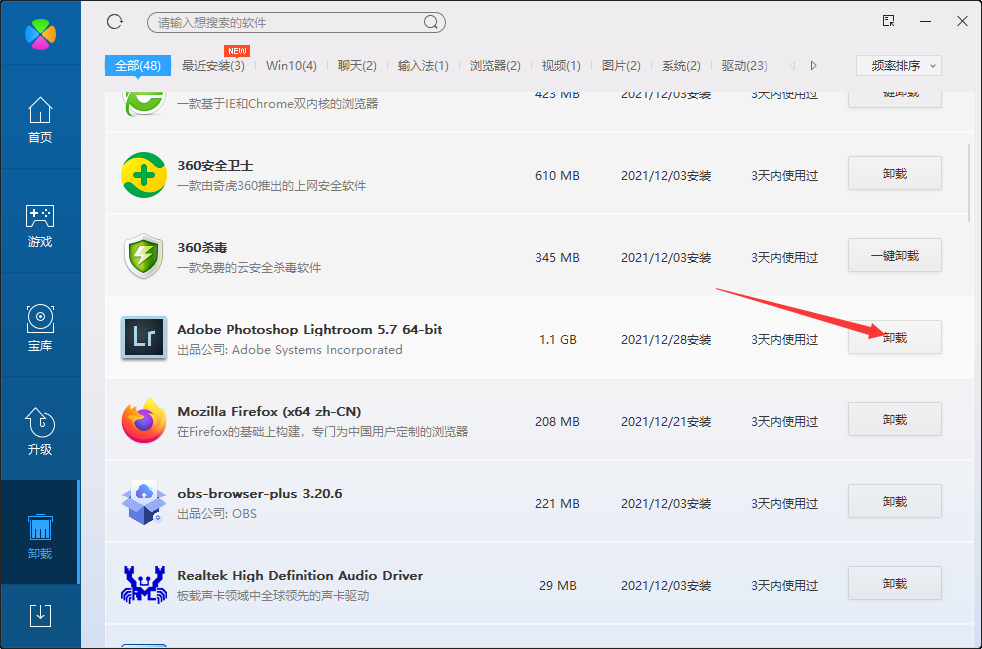Open the 游戏 games section

click(40, 225)
